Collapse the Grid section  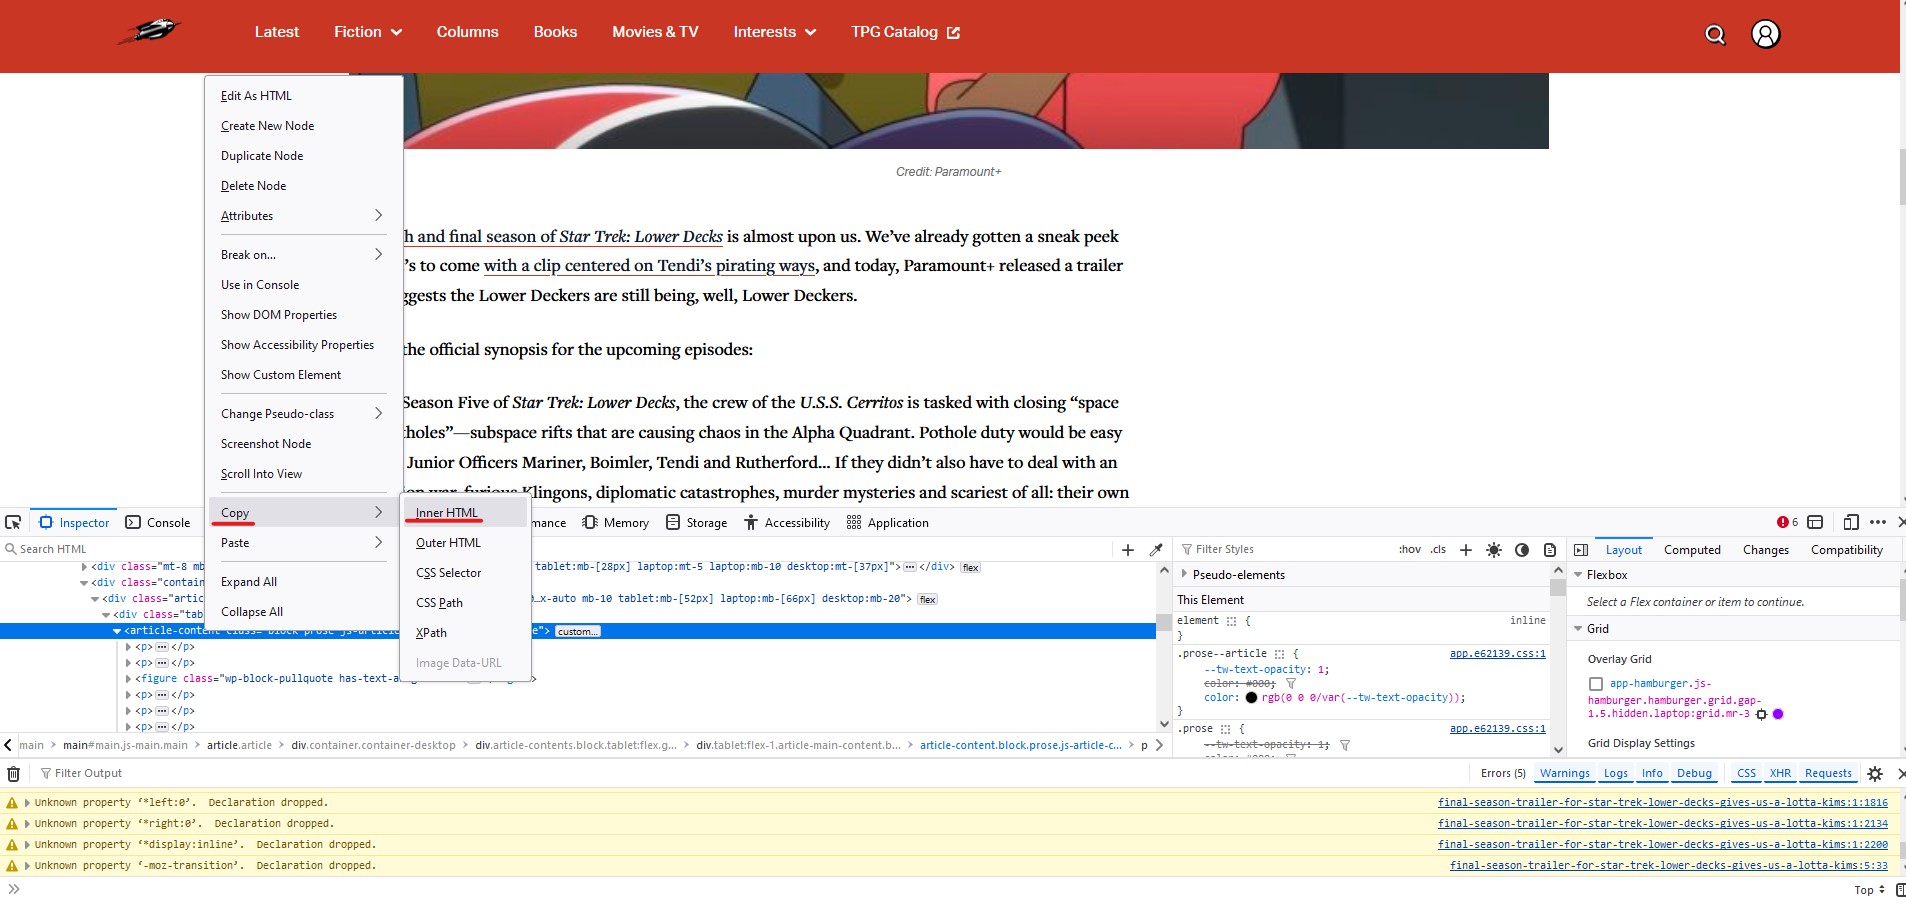(x=1578, y=629)
